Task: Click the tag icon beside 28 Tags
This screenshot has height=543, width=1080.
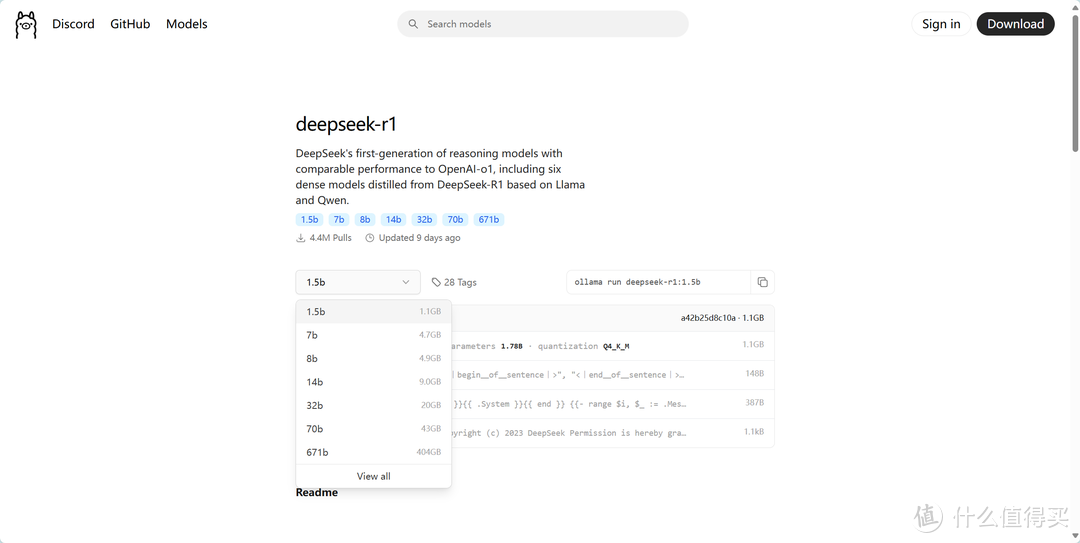Action: (x=436, y=283)
